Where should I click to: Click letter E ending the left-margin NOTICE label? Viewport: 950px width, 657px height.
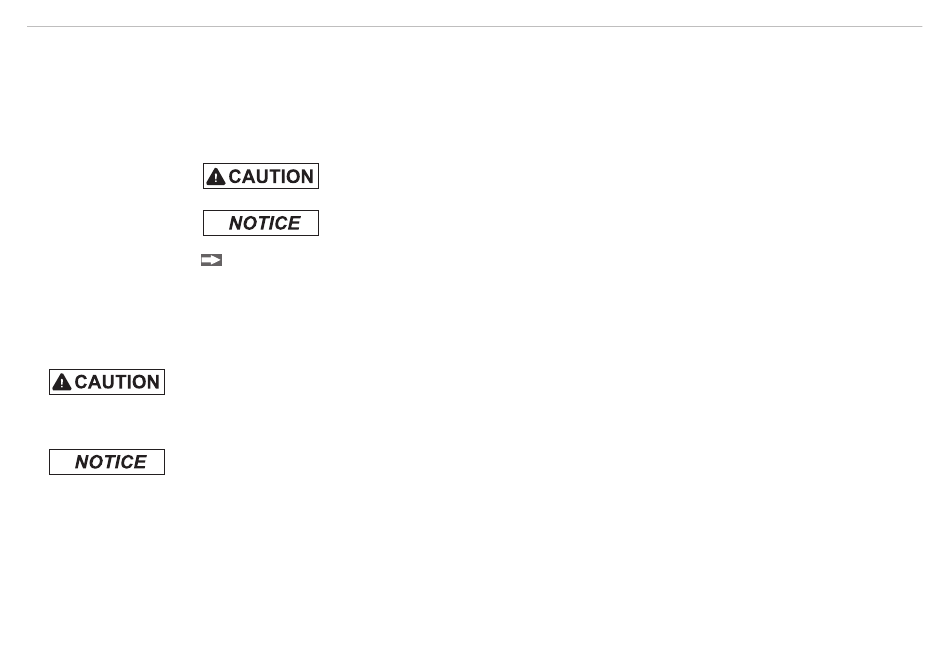tap(140, 462)
